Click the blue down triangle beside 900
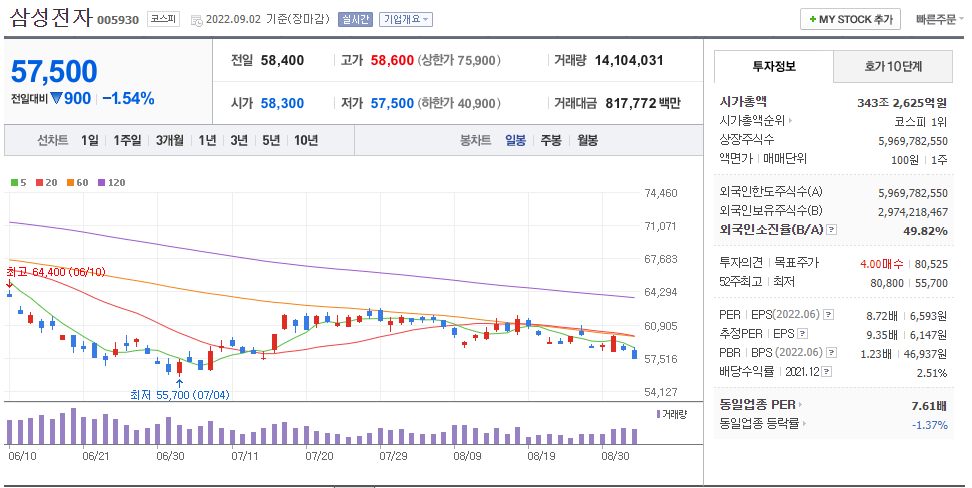972x488 pixels. pyautogui.click(x=57, y=98)
